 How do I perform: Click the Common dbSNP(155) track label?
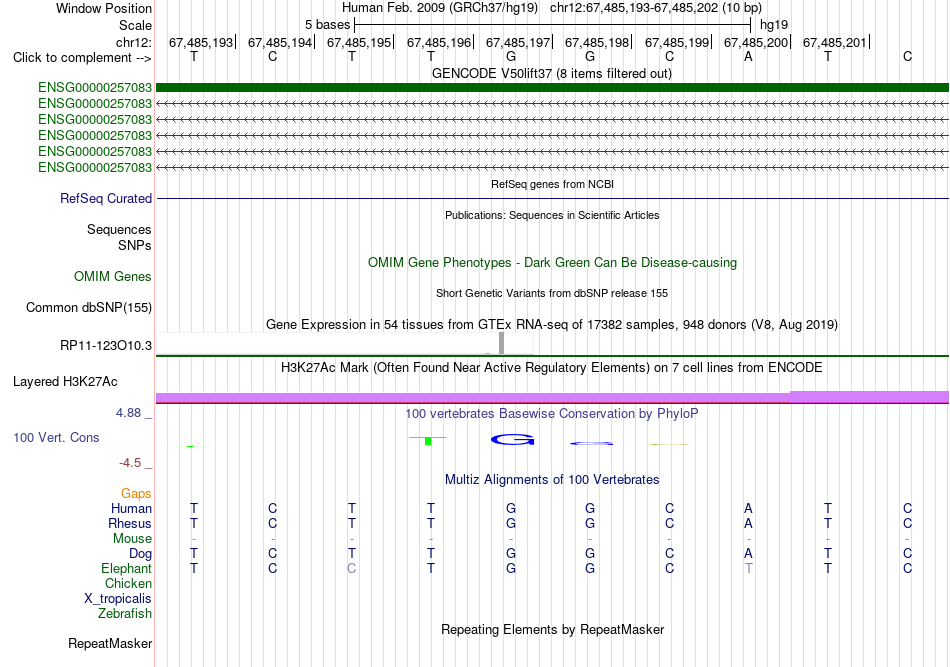click(x=89, y=308)
